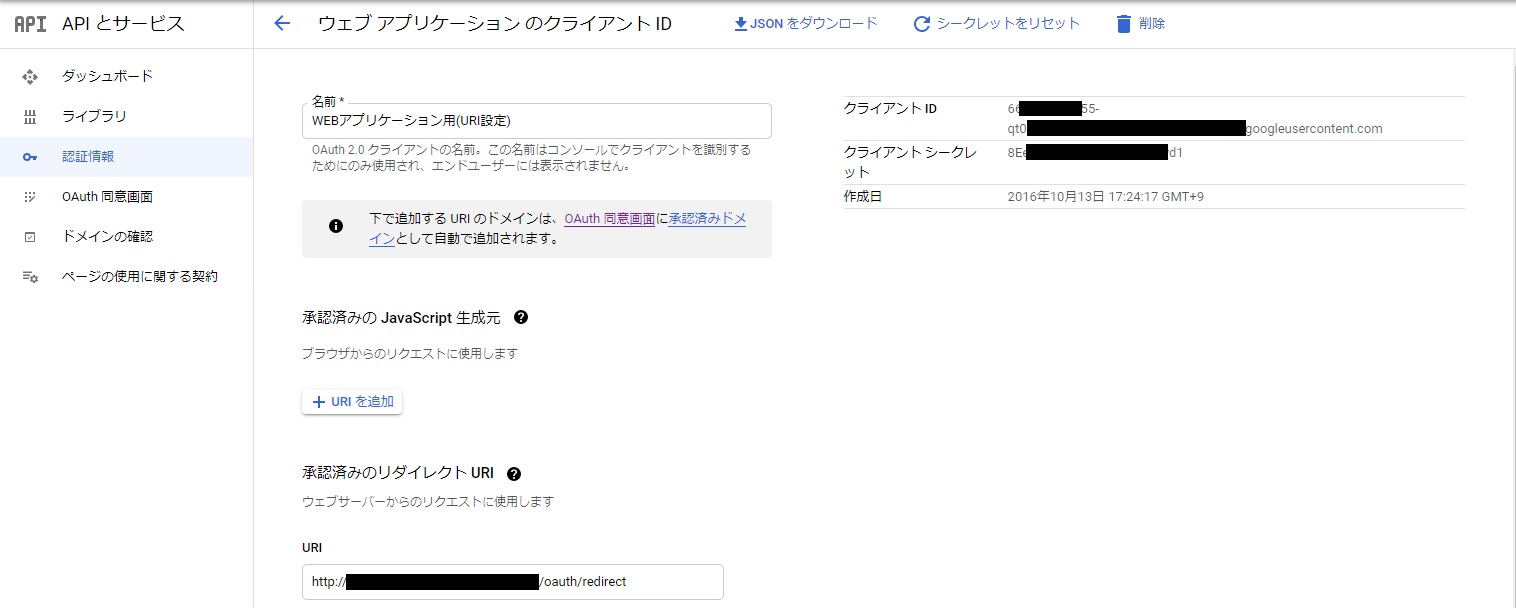This screenshot has height=608, width=1516.
Task: Delete this client ID
Action: [1140, 24]
